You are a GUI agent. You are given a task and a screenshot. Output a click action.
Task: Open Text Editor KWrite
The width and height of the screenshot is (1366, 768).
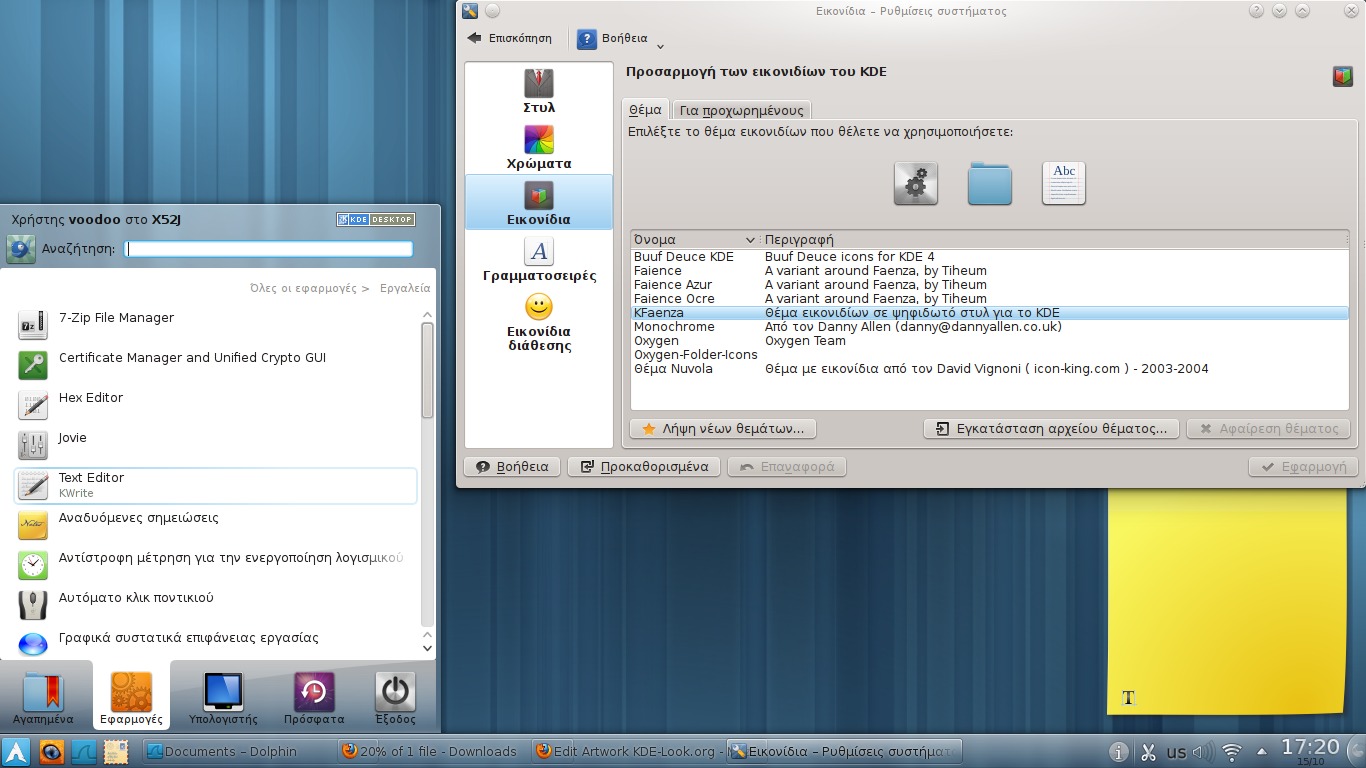point(216,485)
